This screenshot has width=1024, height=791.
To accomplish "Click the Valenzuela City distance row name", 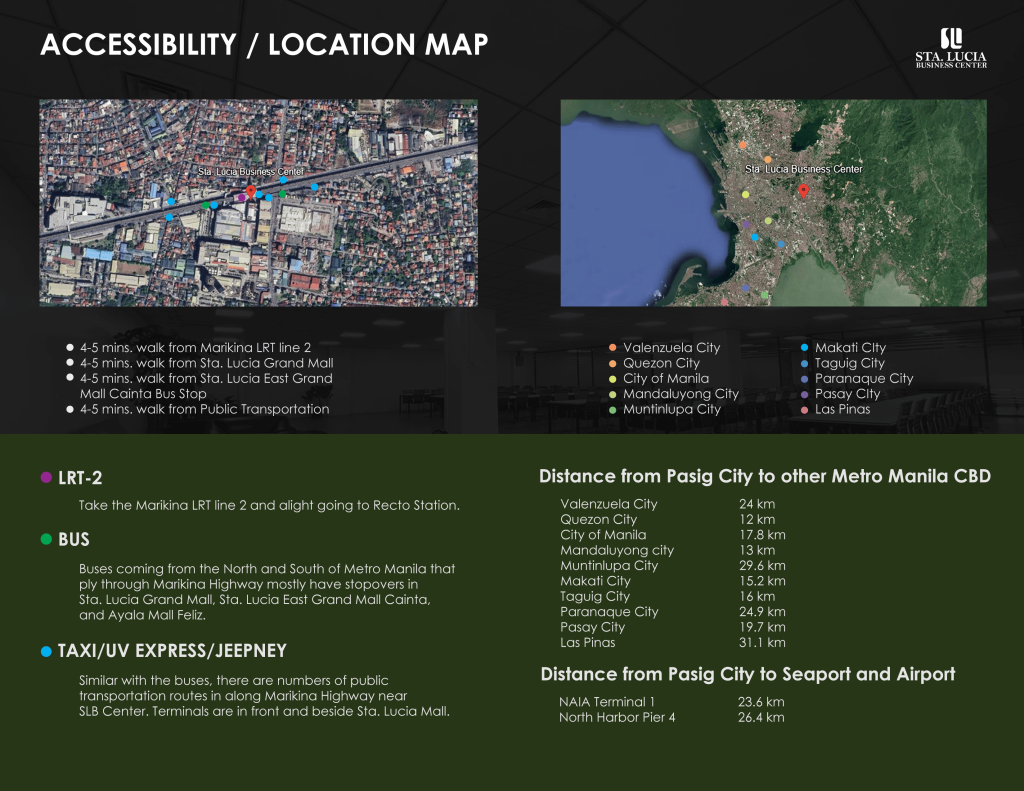I will pyautogui.click(x=609, y=504).
